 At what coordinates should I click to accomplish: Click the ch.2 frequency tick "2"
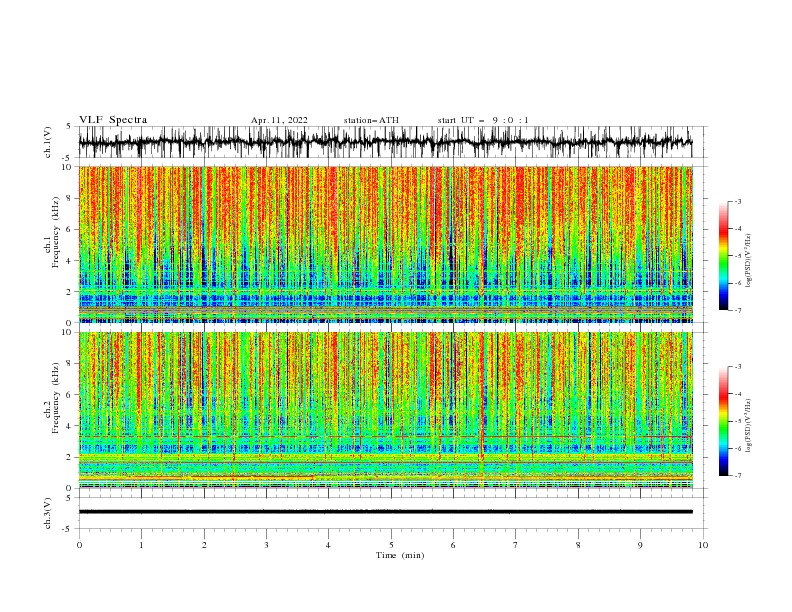(70, 457)
